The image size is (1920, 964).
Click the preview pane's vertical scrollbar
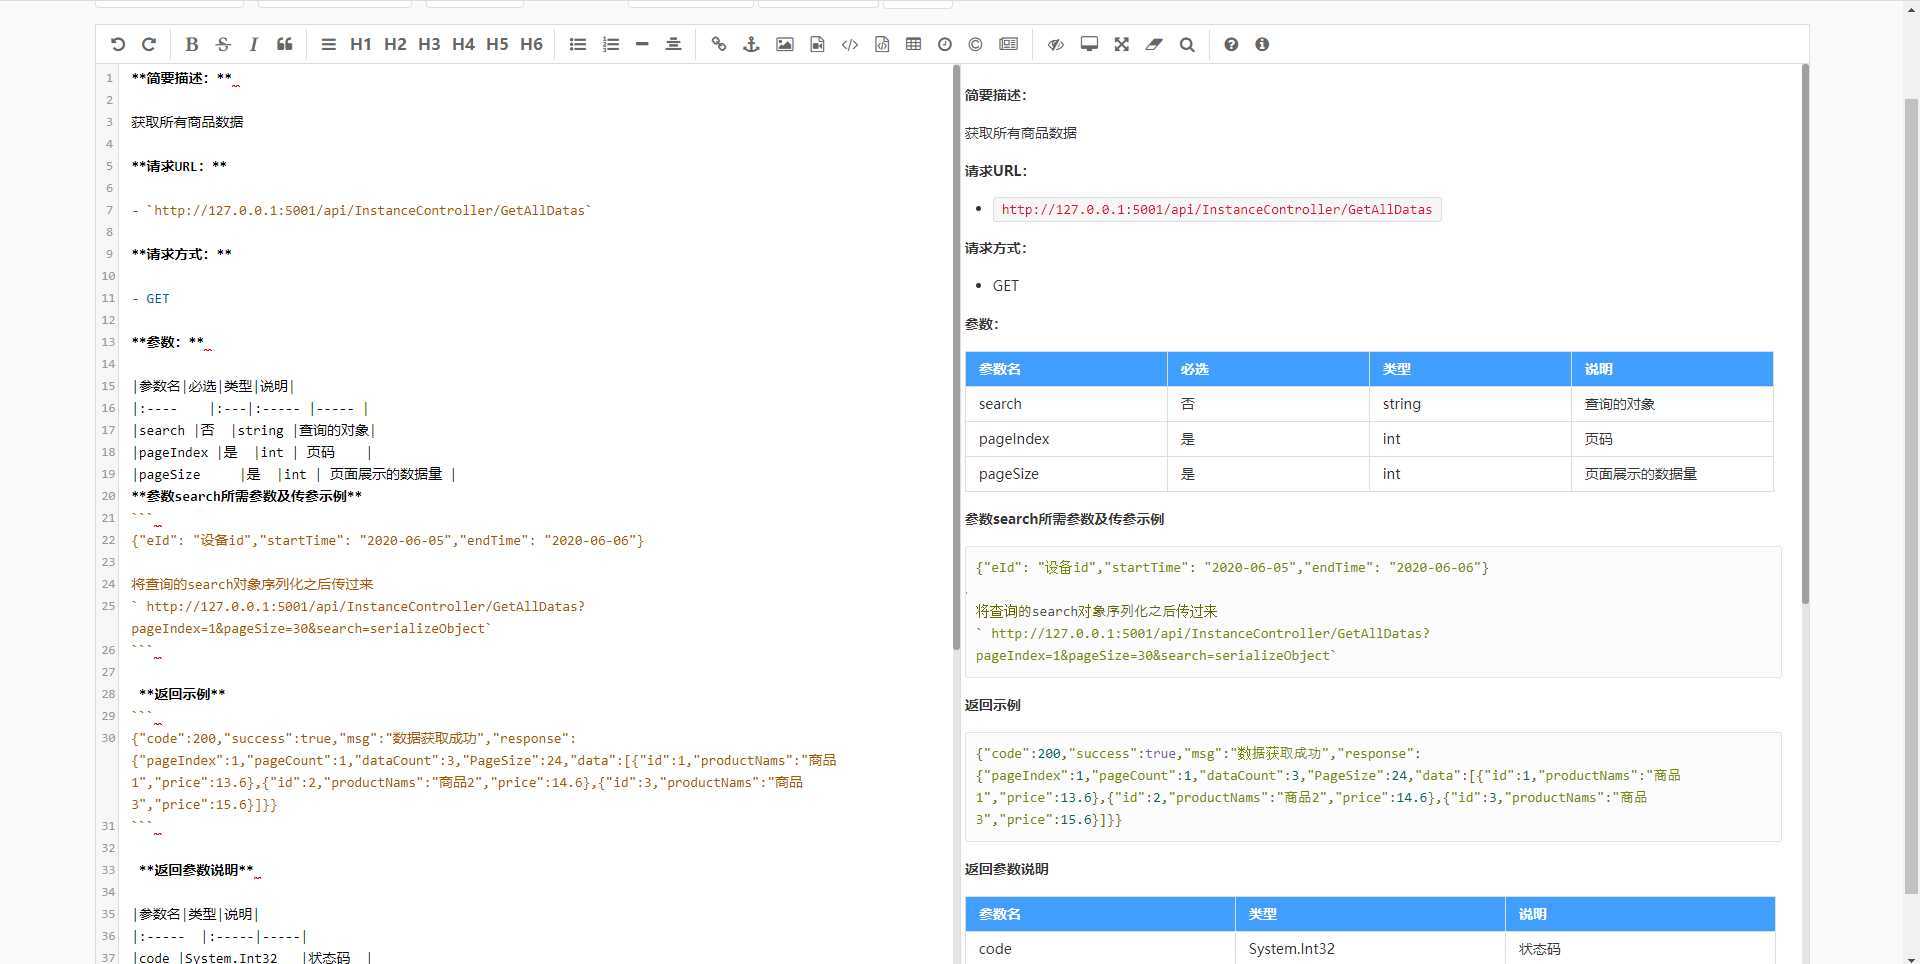tap(1805, 334)
